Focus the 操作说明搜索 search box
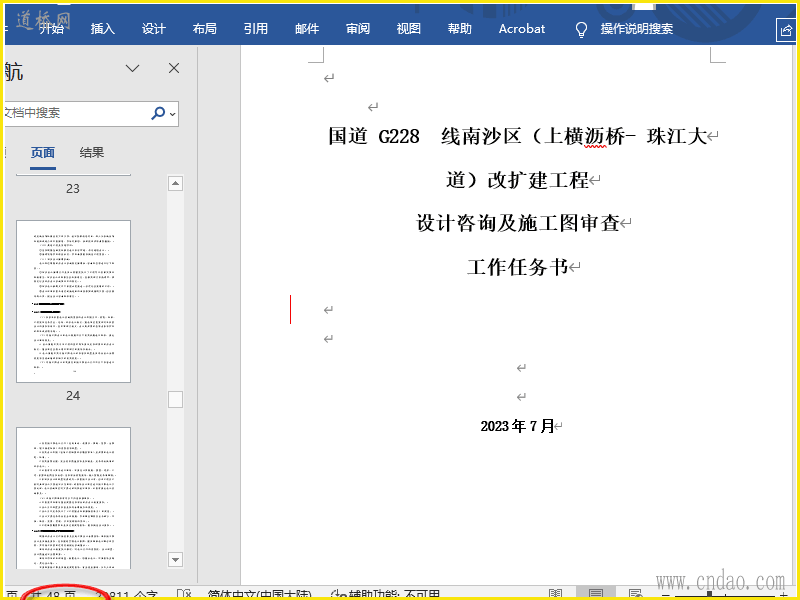The image size is (800, 600). coord(637,29)
